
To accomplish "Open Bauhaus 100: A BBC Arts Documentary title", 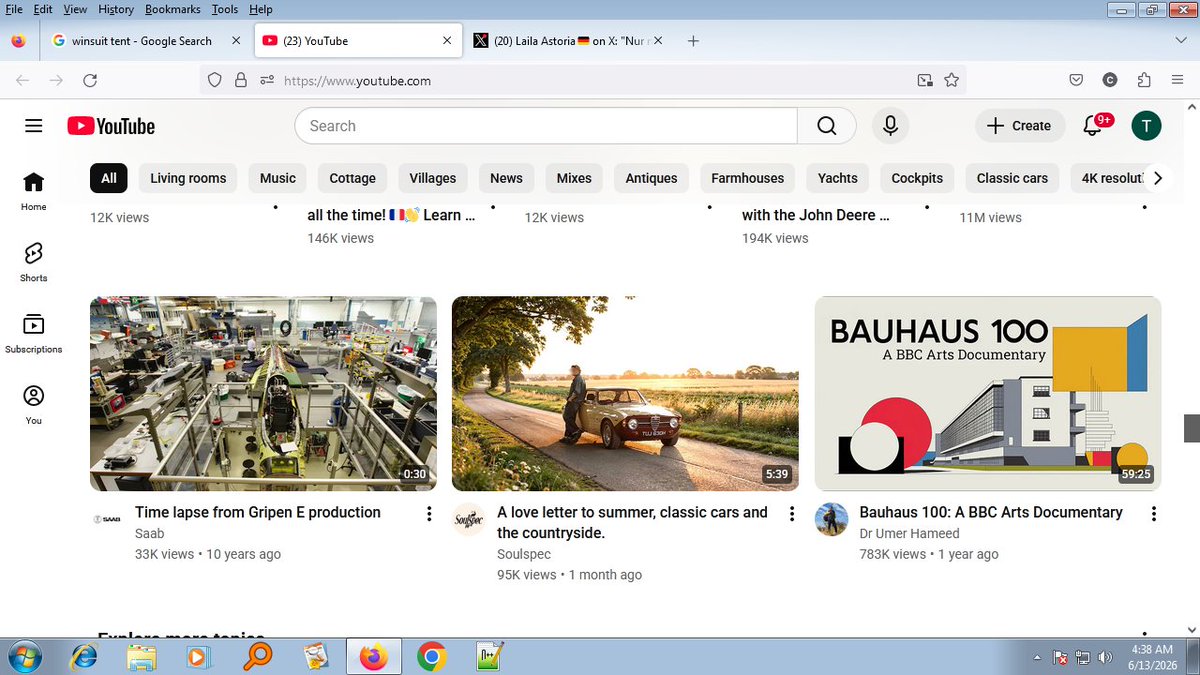I will [991, 512].
